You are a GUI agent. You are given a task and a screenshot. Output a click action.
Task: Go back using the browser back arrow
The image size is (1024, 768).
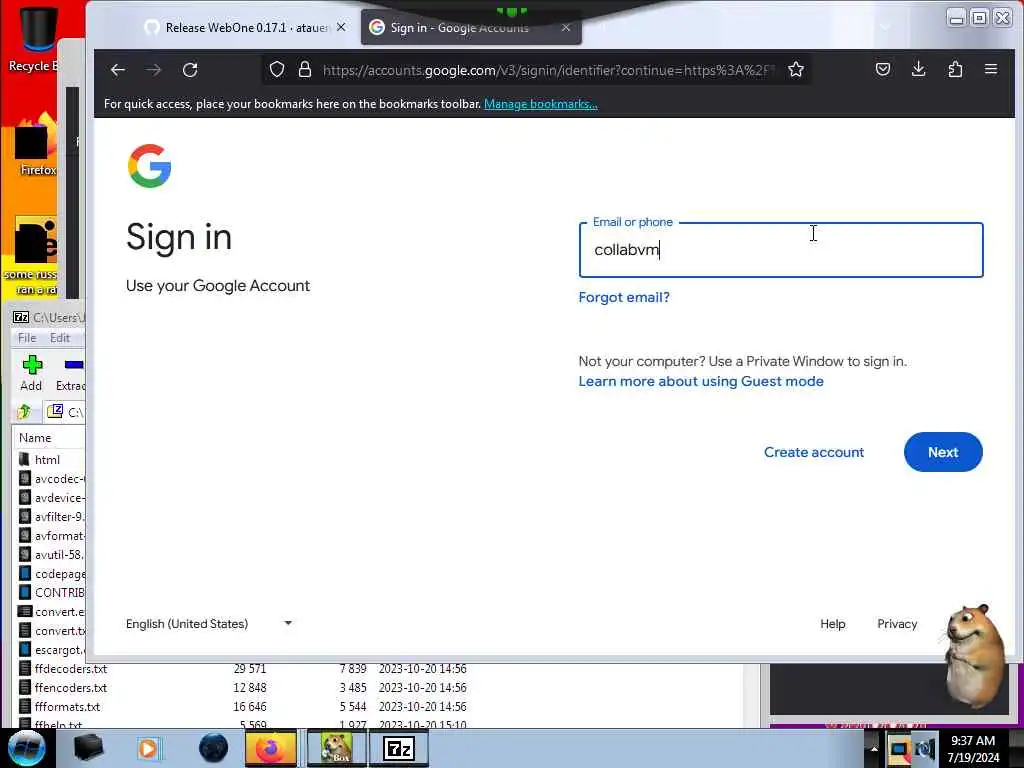point(118,70)
